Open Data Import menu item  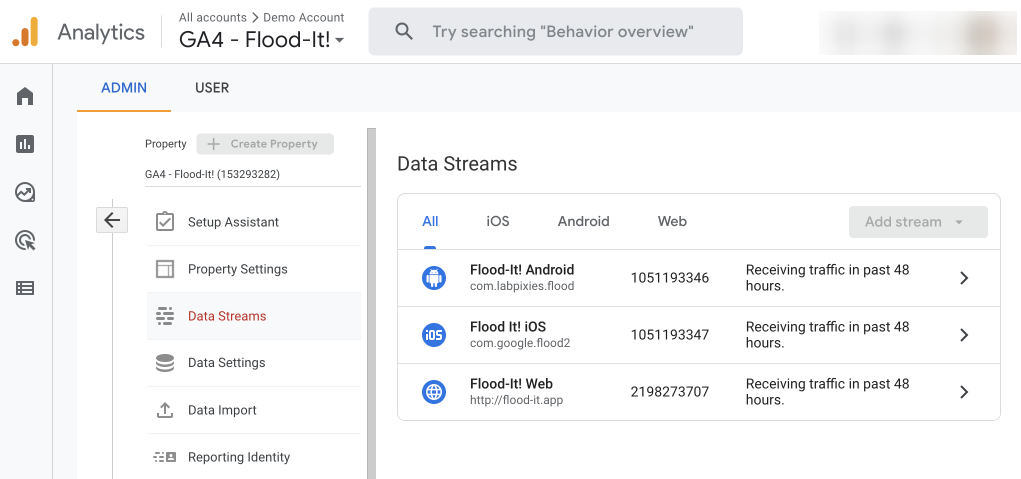[254, 410]
